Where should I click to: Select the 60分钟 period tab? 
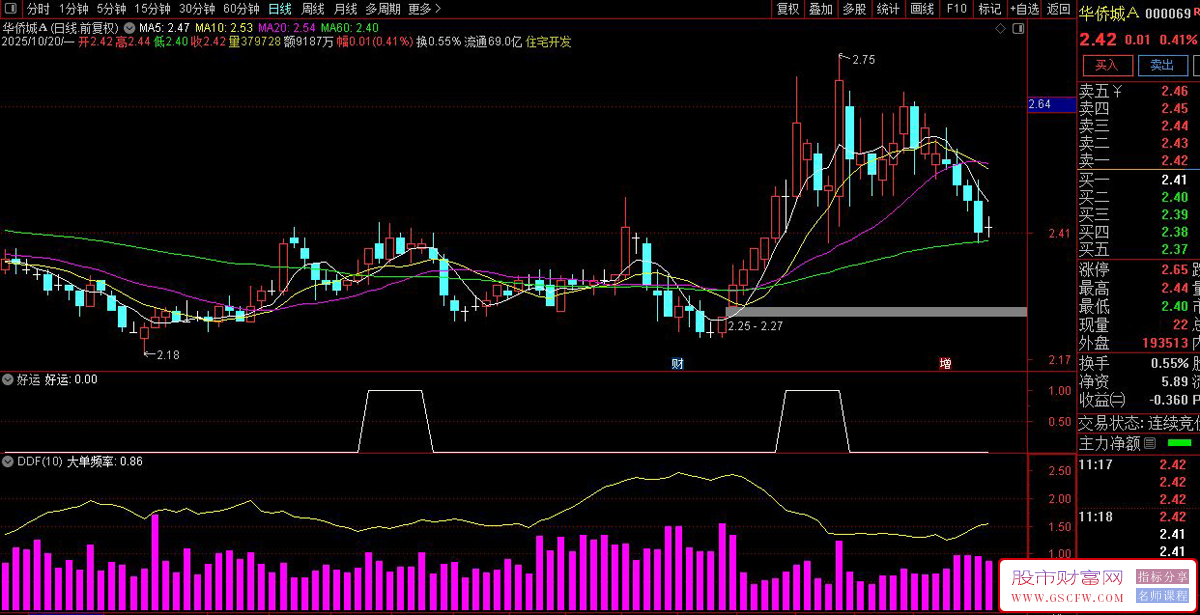241,9
